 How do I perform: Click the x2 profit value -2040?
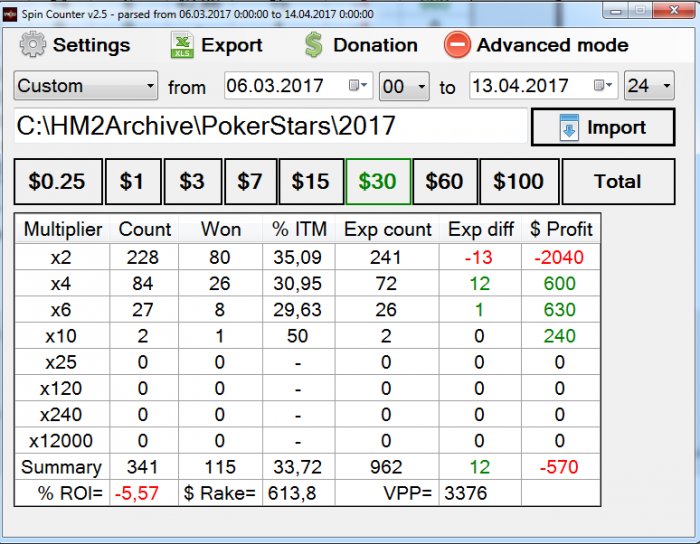[x=559, y=257]
